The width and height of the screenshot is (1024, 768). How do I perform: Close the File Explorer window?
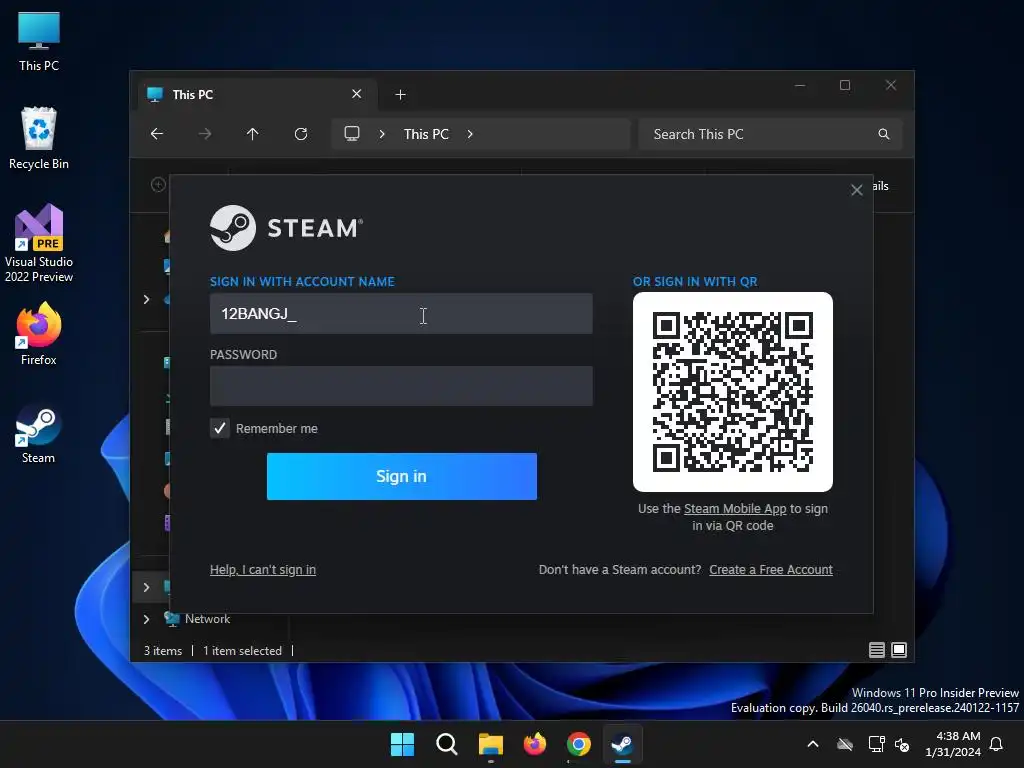(x=891, y=86)
